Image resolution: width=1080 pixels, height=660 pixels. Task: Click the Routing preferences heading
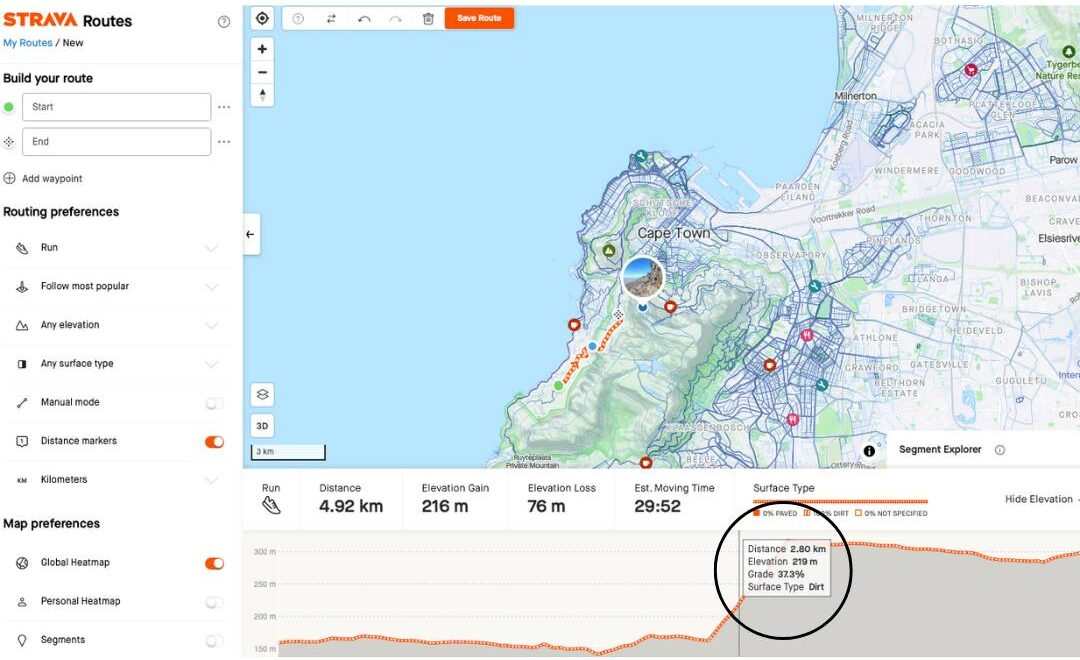click(61, 212)
